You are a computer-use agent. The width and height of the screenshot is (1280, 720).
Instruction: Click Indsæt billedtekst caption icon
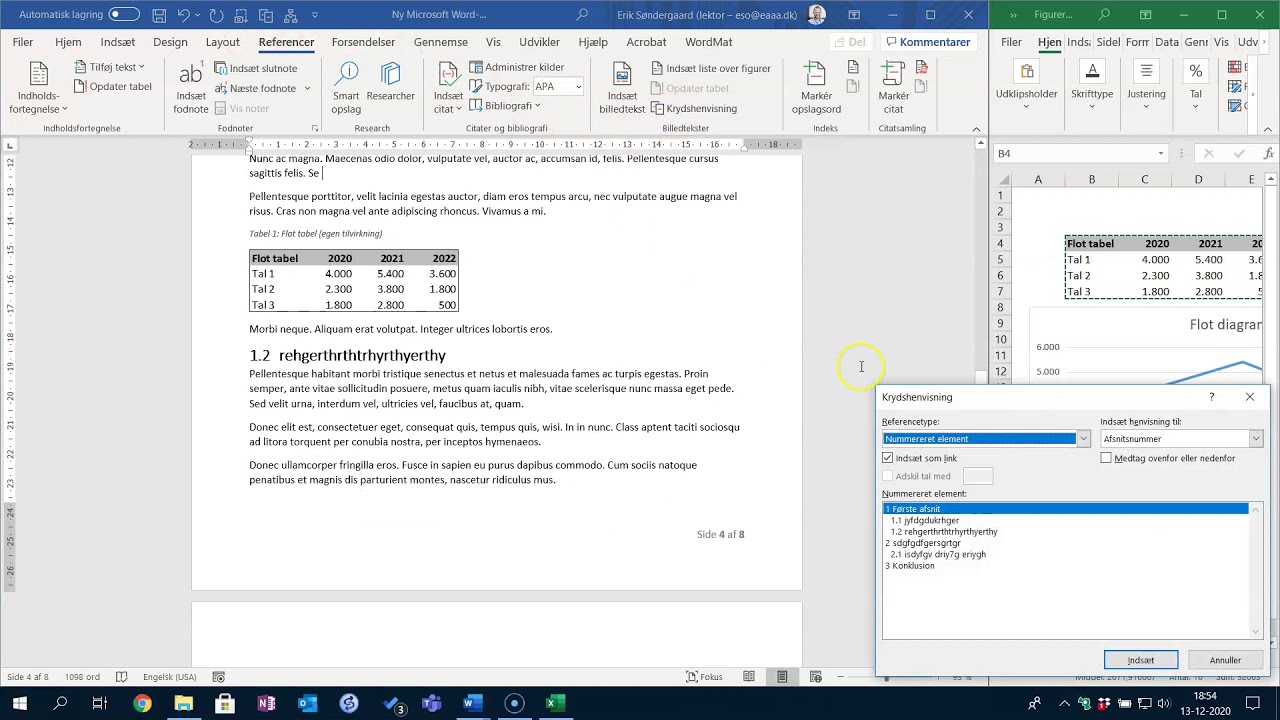(x=622, y=88)
